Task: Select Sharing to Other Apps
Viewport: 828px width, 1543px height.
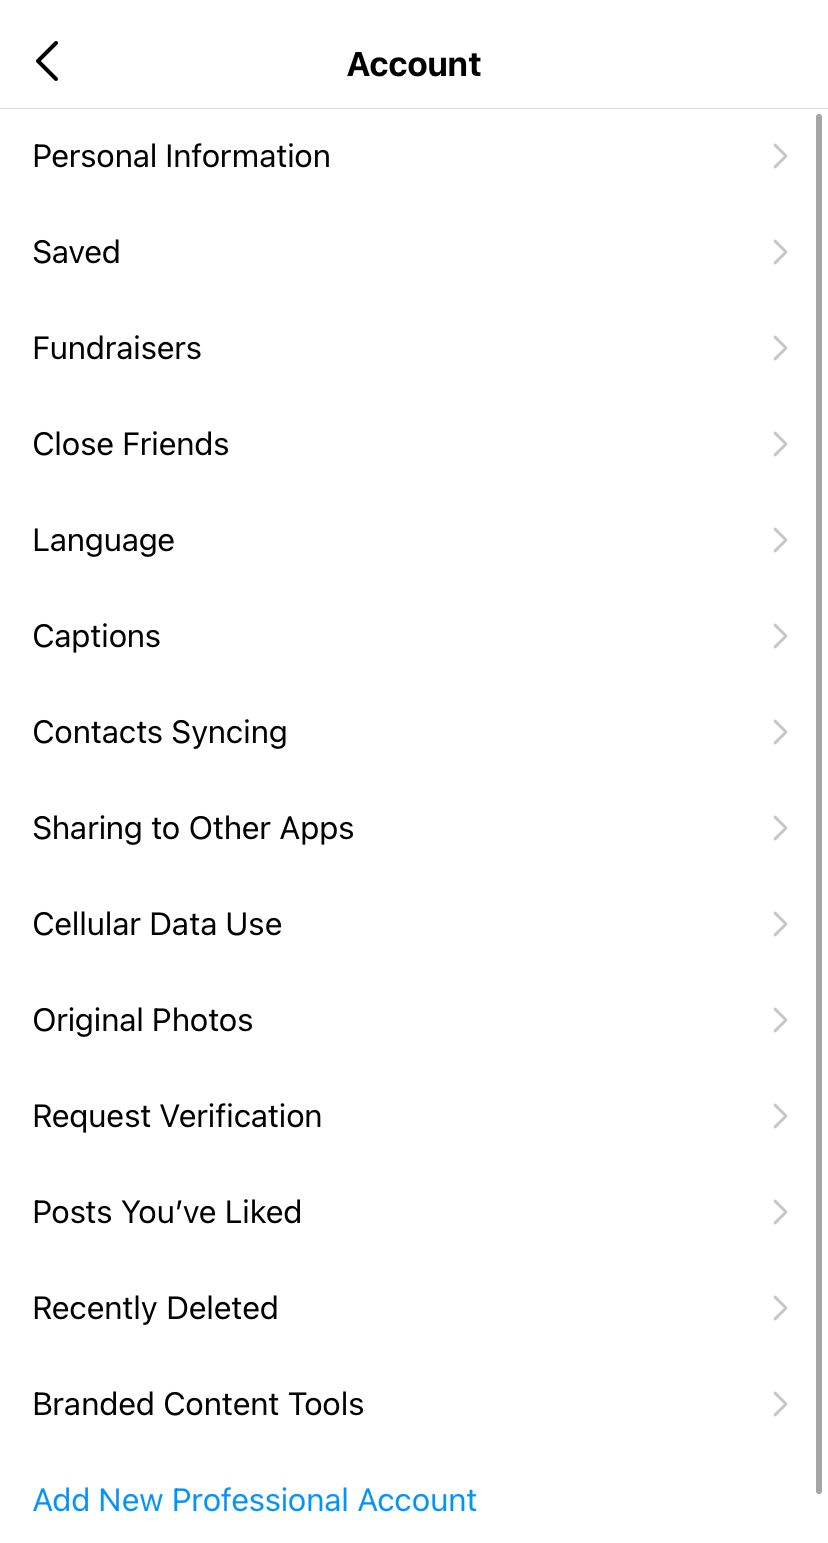Action: 193,829
